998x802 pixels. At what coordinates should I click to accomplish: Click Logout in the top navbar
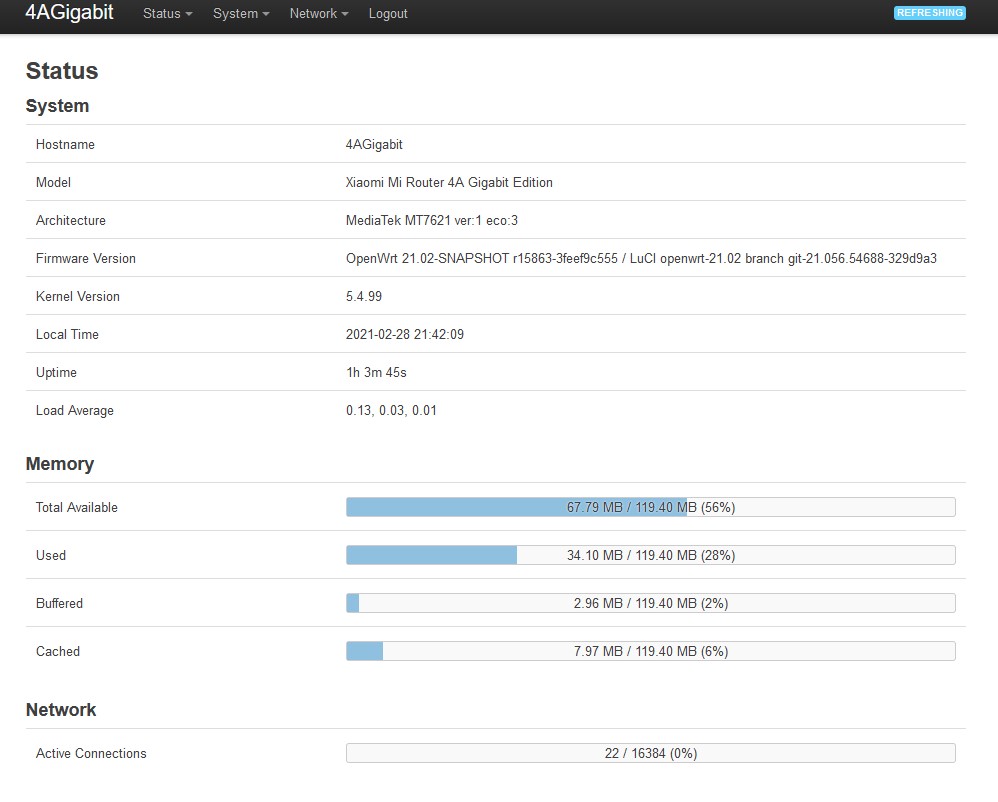[x=388, y=14]
